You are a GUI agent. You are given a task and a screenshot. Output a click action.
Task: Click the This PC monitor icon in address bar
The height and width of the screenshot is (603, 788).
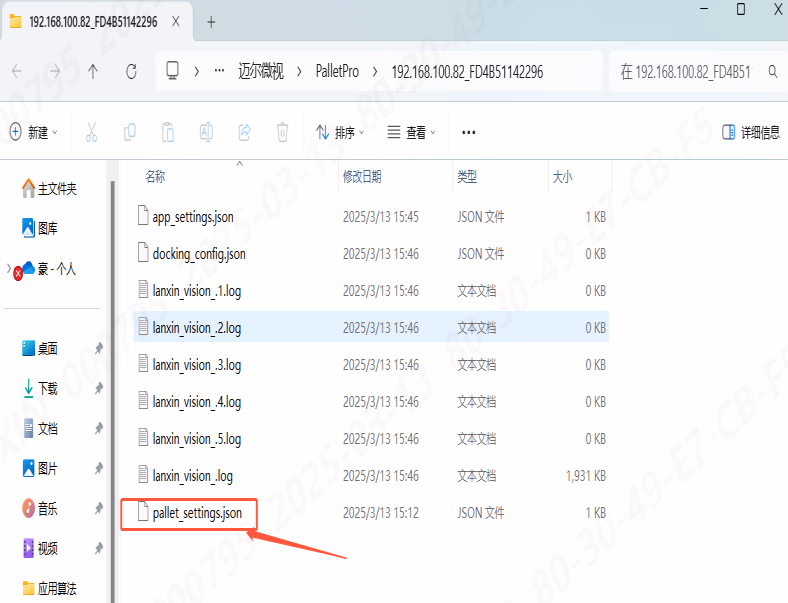point(172,71)
